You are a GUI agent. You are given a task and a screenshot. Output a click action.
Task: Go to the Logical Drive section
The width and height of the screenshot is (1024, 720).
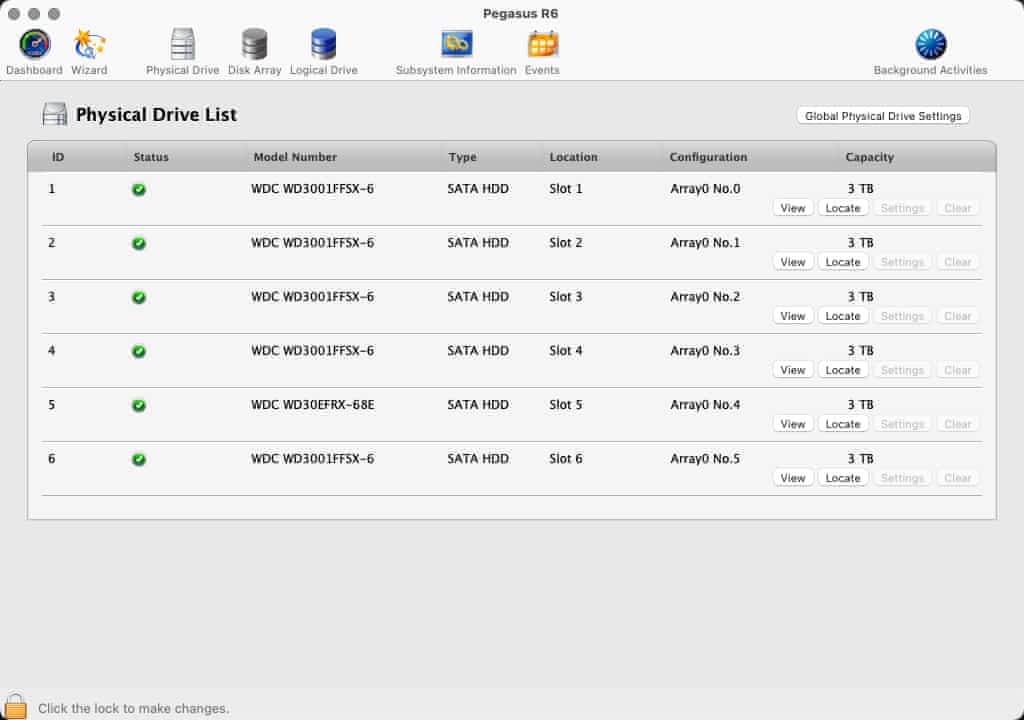tap(323, 45)
